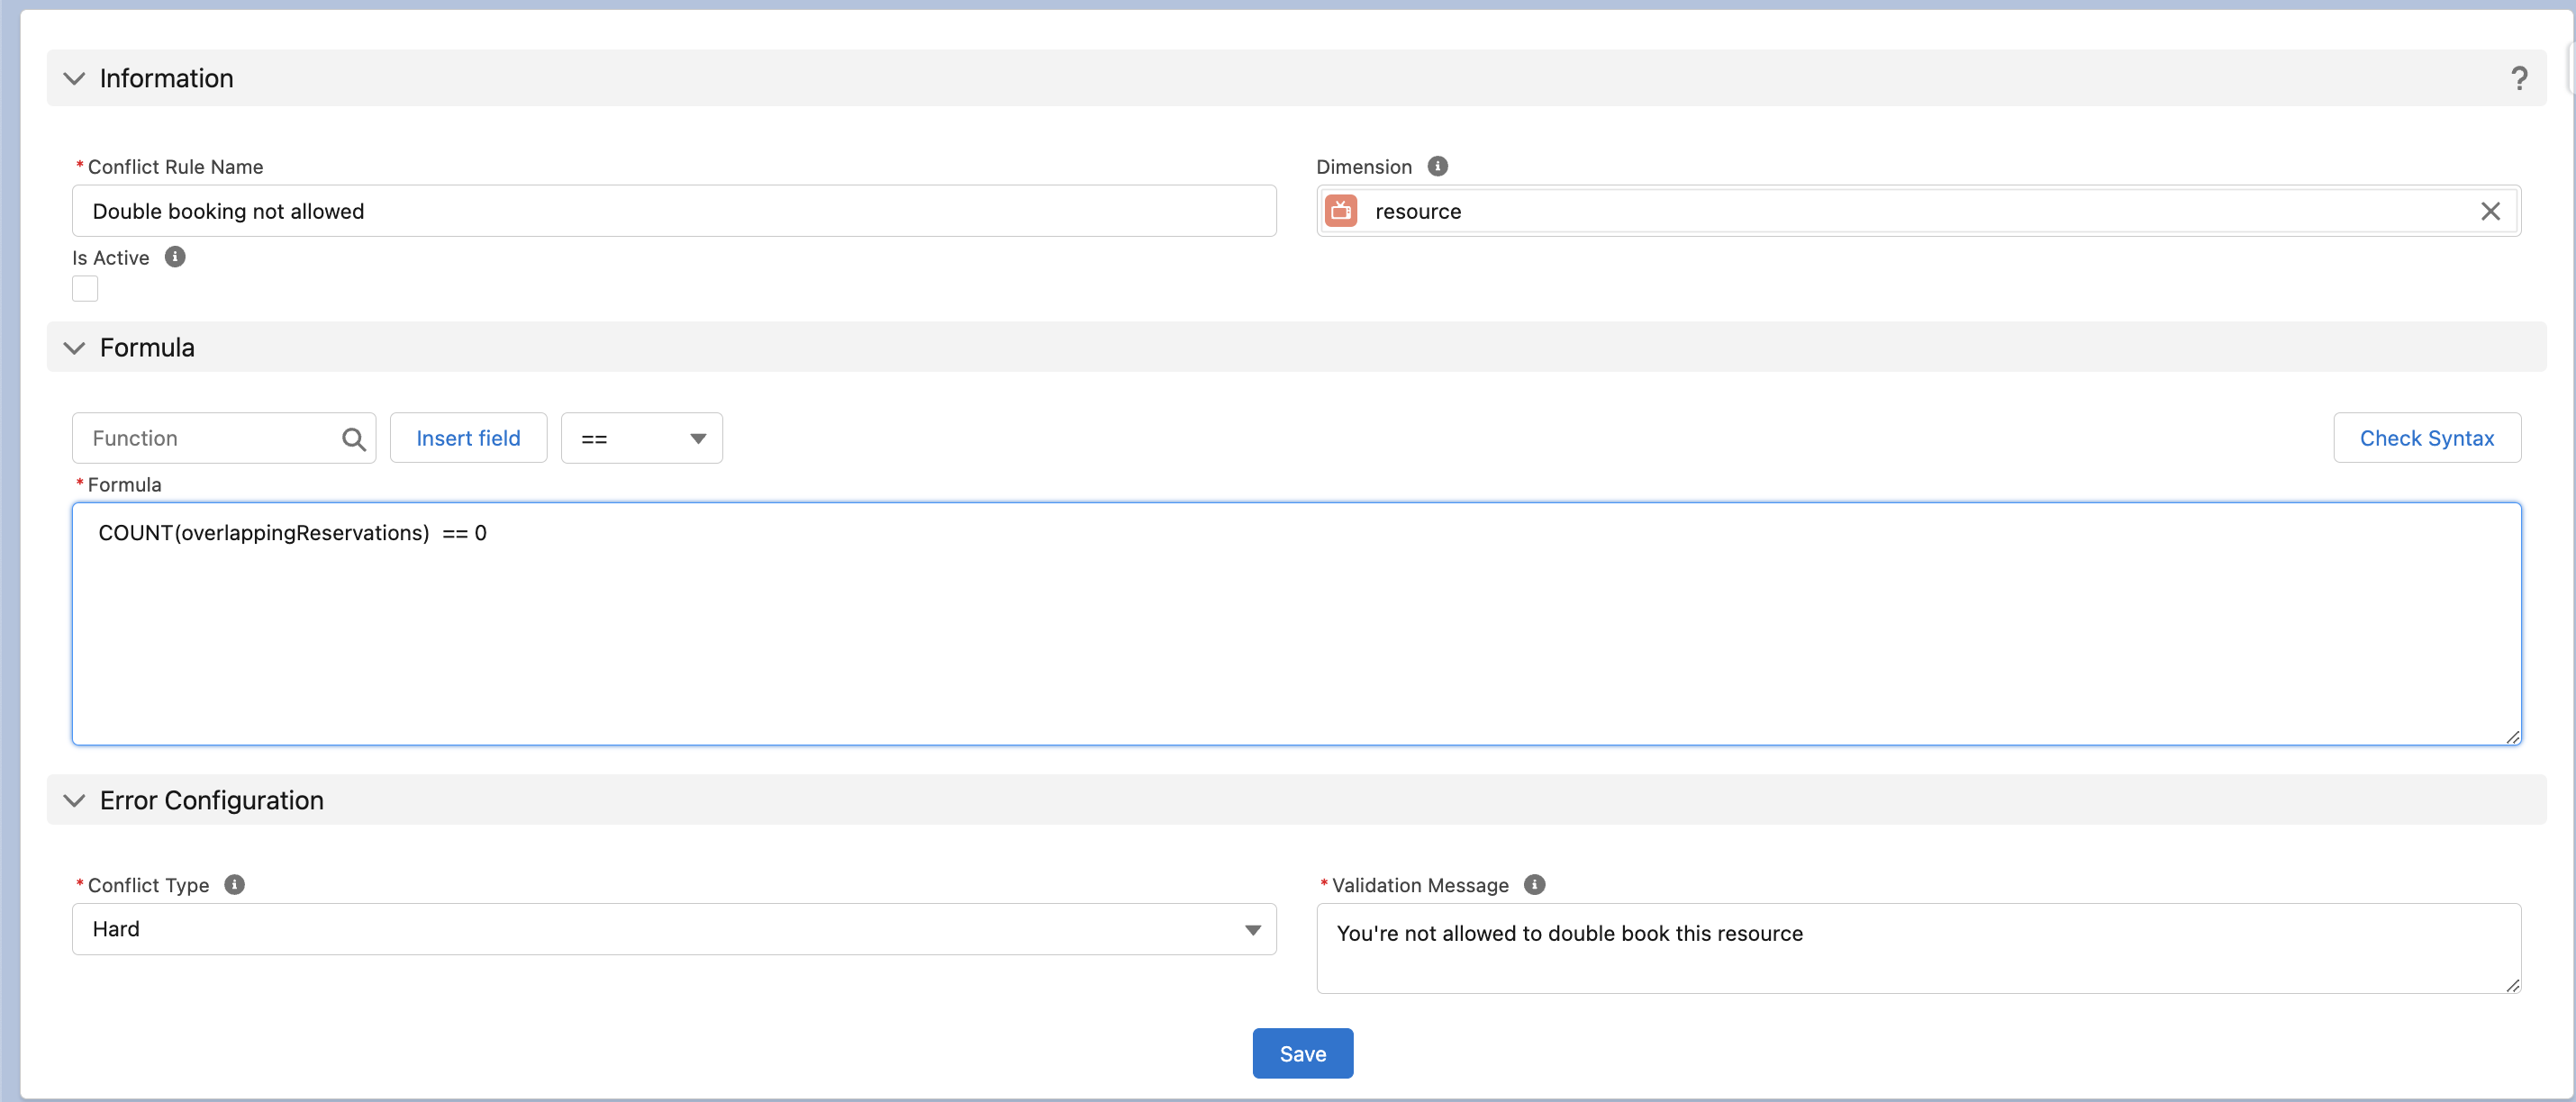Click the Save button
The width and height of the screenshot is (2576, 1102).
point(1302,1054)
